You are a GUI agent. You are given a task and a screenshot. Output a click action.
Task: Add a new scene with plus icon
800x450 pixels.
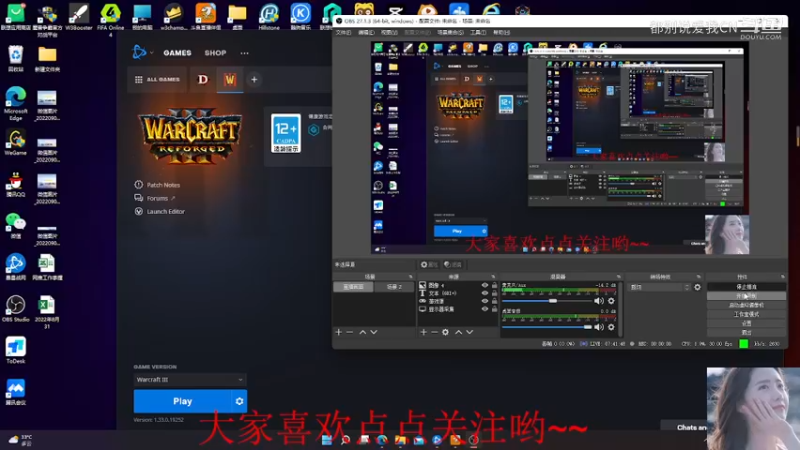pyautogui.click(x=338, y=332)
